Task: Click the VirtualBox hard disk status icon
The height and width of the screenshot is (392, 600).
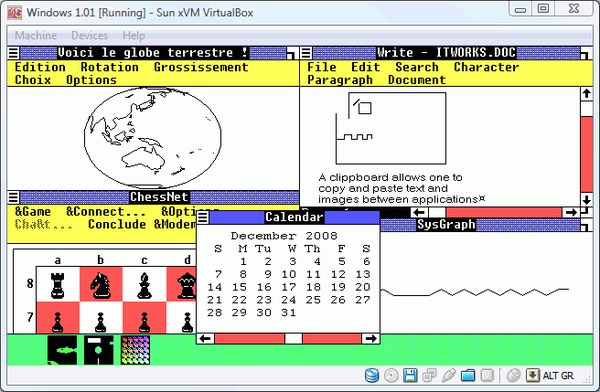Action: coord(372,376)
